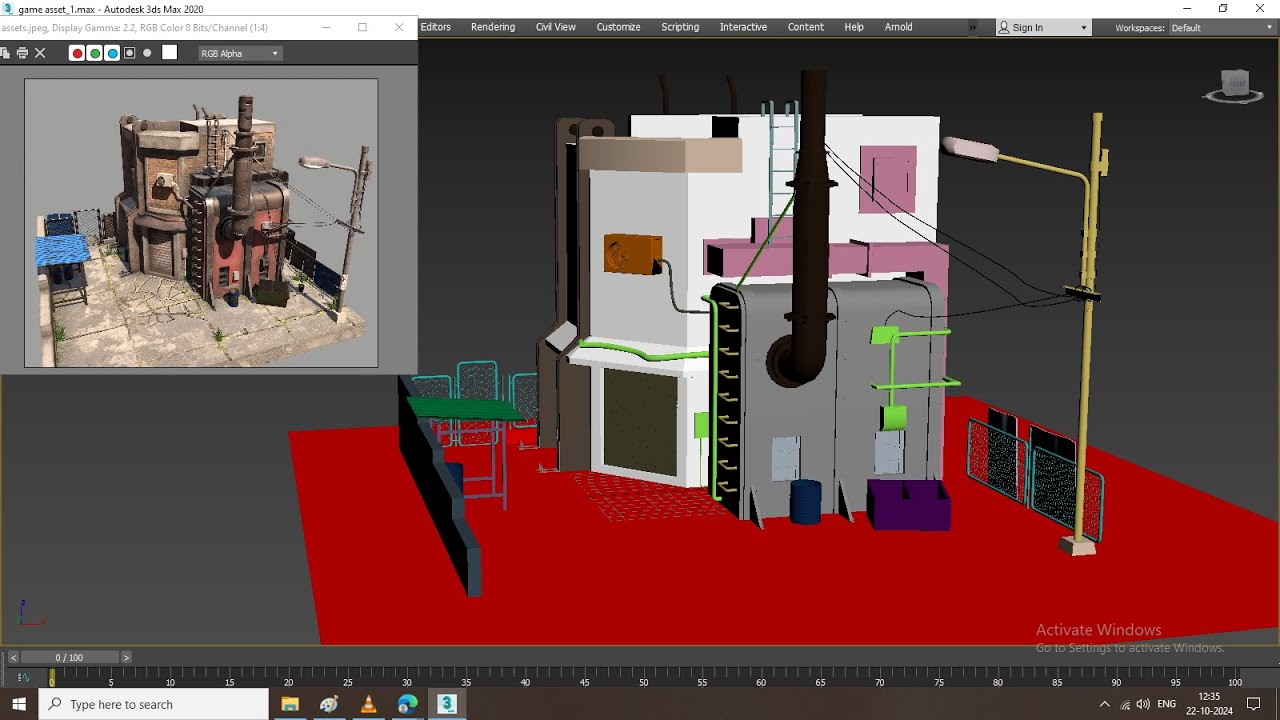Open the Rendering menu
1280x720 pixels.
[x=493, y=27]
